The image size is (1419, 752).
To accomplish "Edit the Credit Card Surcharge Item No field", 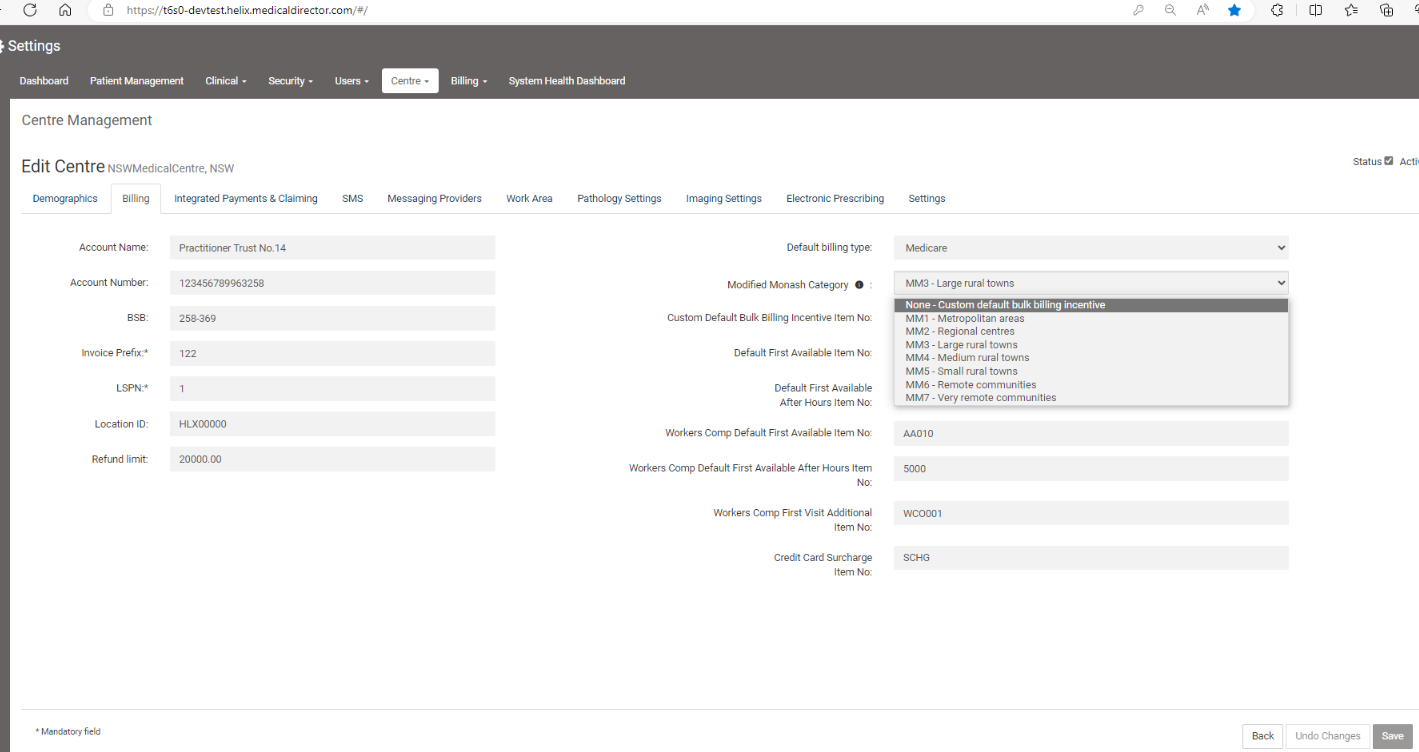I will tap(1091, 558).
